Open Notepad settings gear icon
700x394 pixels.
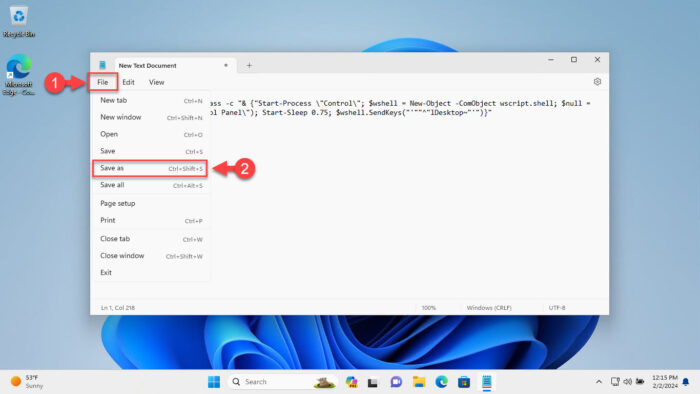click(x=597, y=82)
